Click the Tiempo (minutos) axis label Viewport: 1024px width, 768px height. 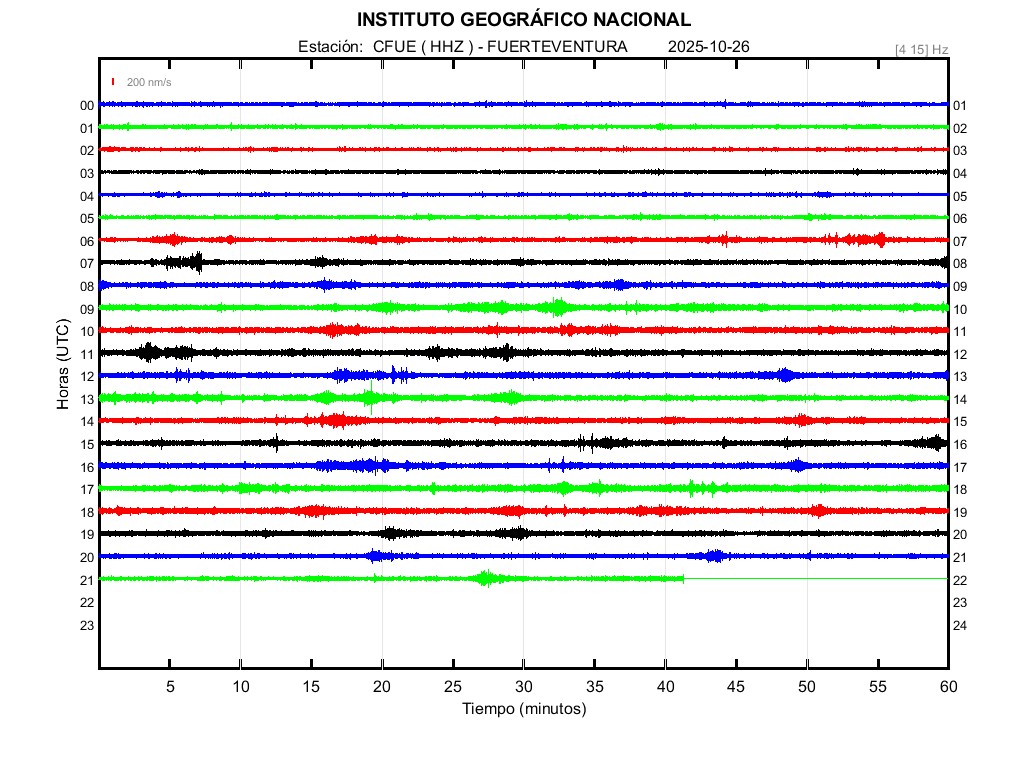click(x=523, y=709)
